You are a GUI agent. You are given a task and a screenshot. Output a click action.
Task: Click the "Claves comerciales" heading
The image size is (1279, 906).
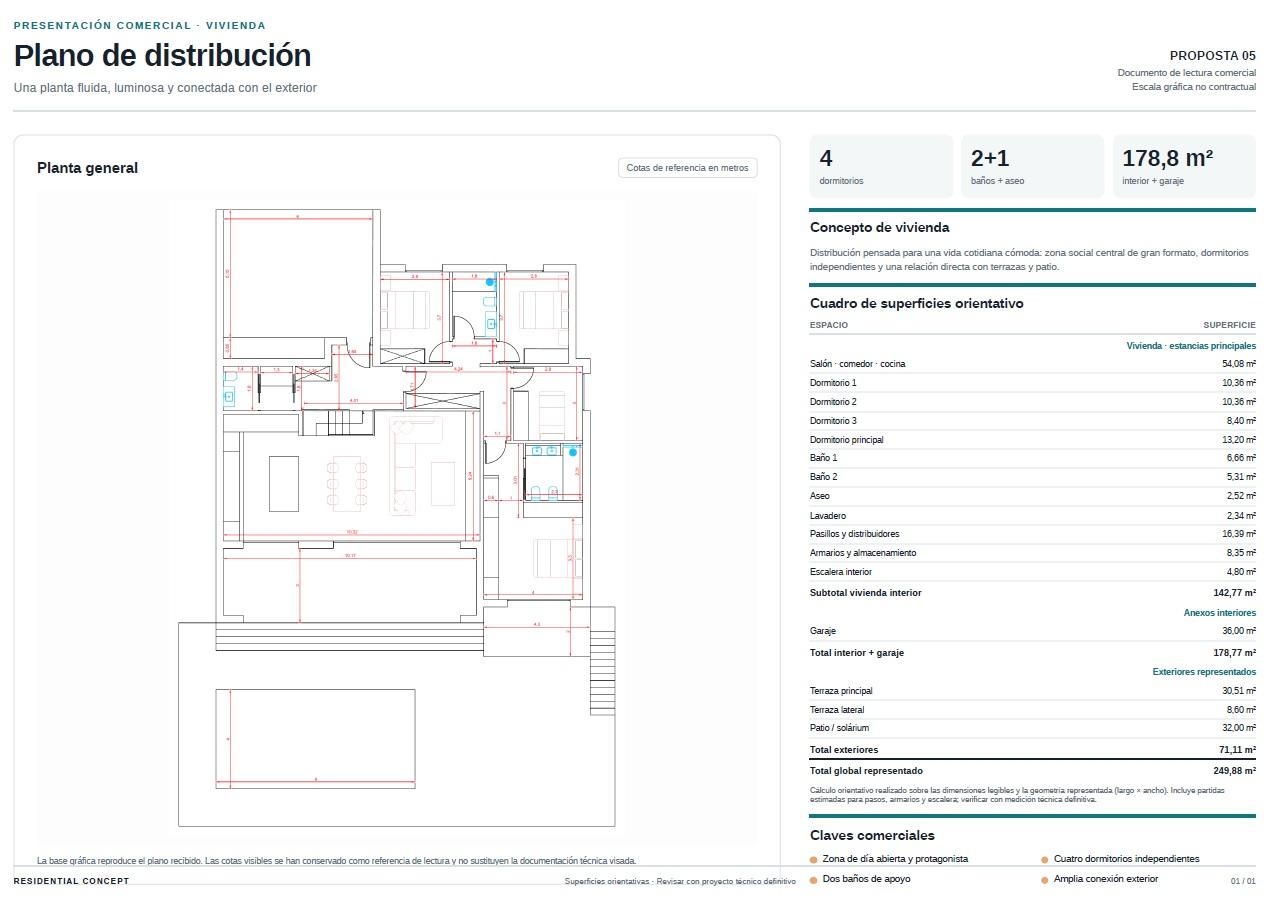click(x=872, y=836)
